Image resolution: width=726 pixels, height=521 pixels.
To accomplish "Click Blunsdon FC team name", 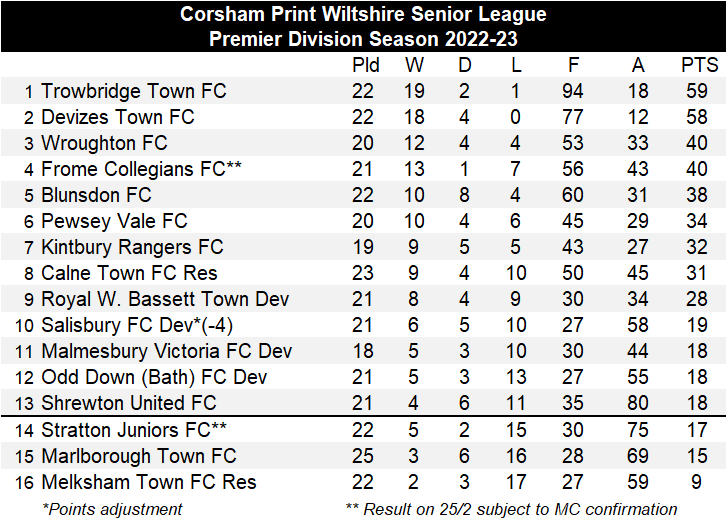I will coord(96,195).
